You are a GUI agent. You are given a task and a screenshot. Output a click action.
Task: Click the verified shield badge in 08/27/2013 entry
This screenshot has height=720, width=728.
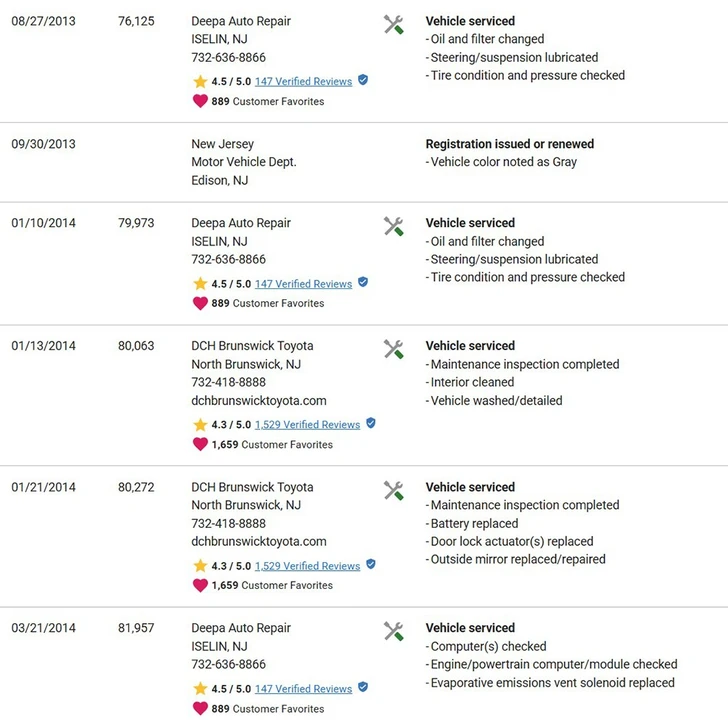[x=363, y=80]
